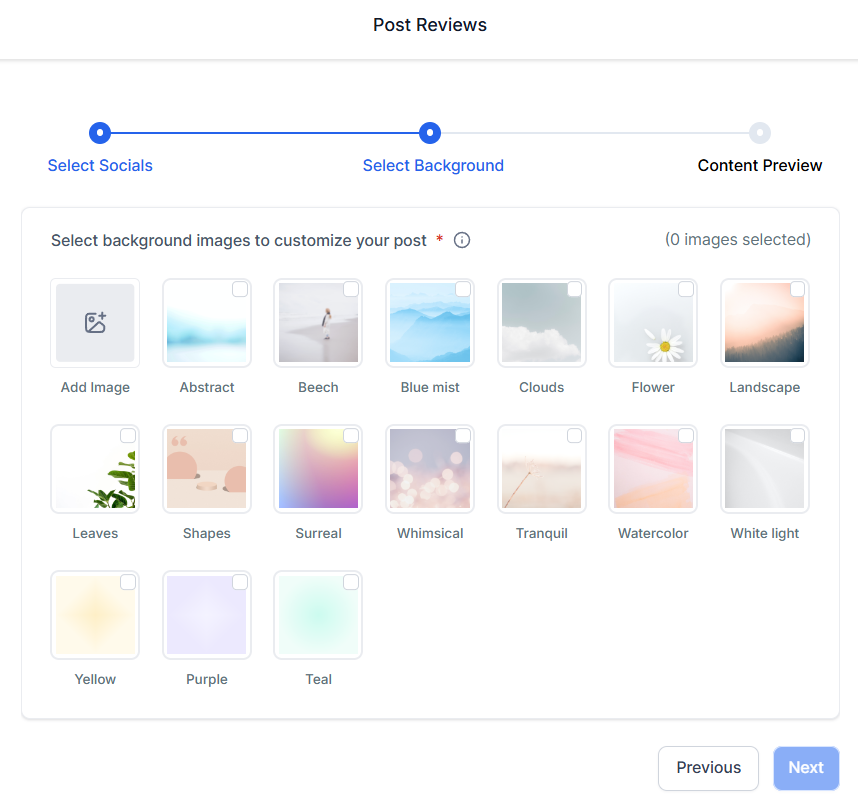Select the Blue mist thumbnail

click(430, 323)
